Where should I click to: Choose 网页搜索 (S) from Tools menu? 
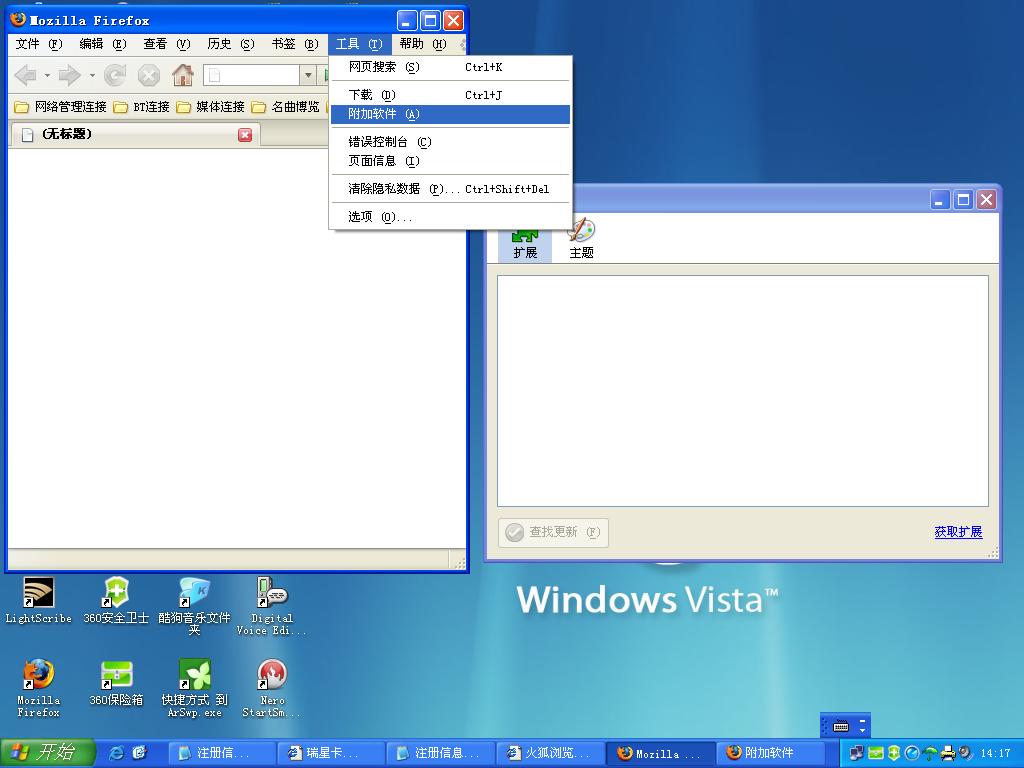click(451, 67)
